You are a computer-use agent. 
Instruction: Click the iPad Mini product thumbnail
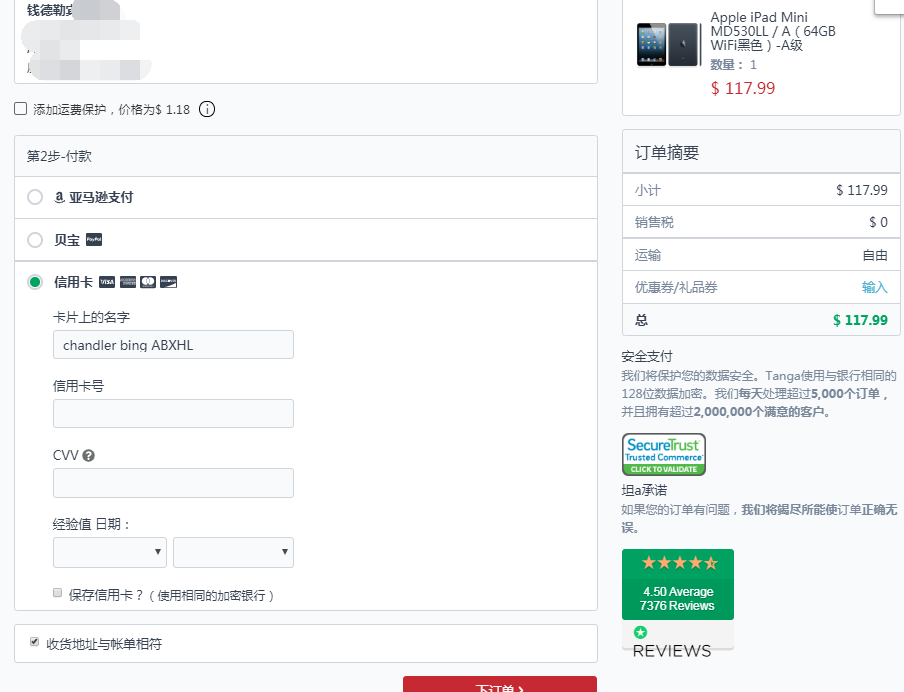[x=668, y=44]
